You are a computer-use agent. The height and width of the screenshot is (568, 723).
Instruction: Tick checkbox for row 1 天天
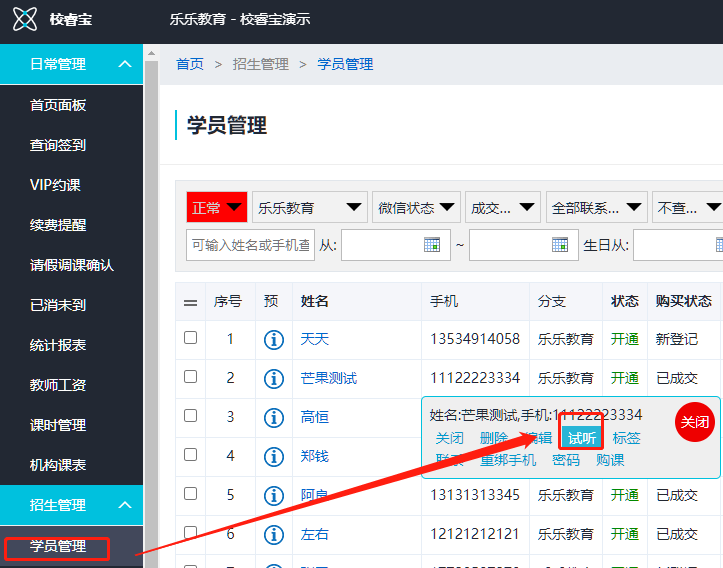point(190,338)
